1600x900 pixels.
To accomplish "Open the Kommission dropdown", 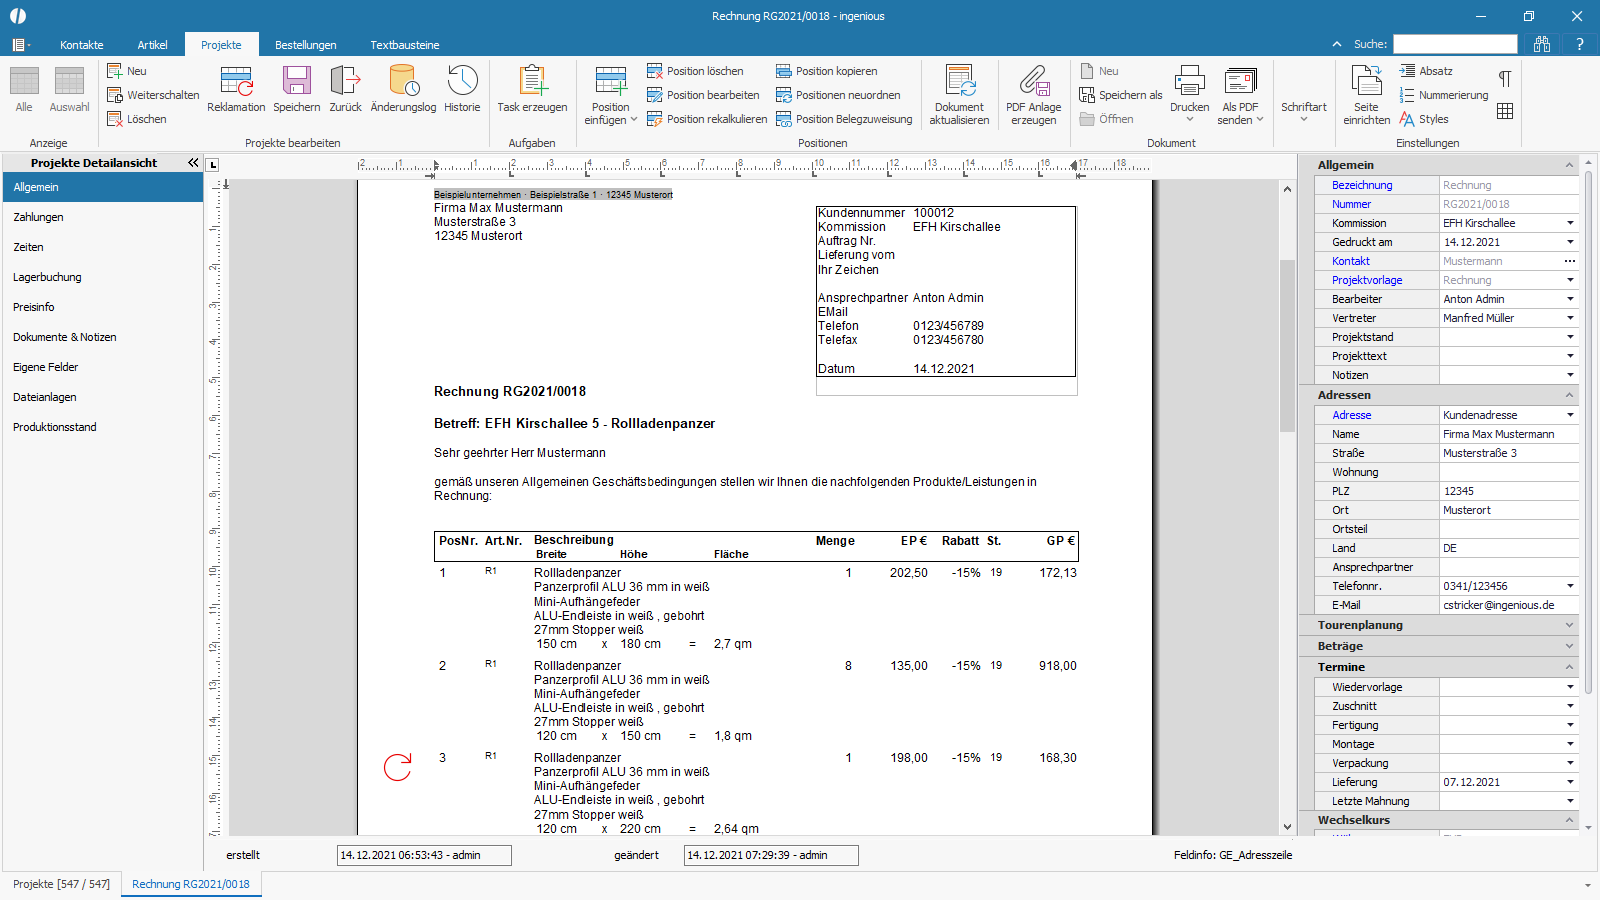I will point(1570,223).
